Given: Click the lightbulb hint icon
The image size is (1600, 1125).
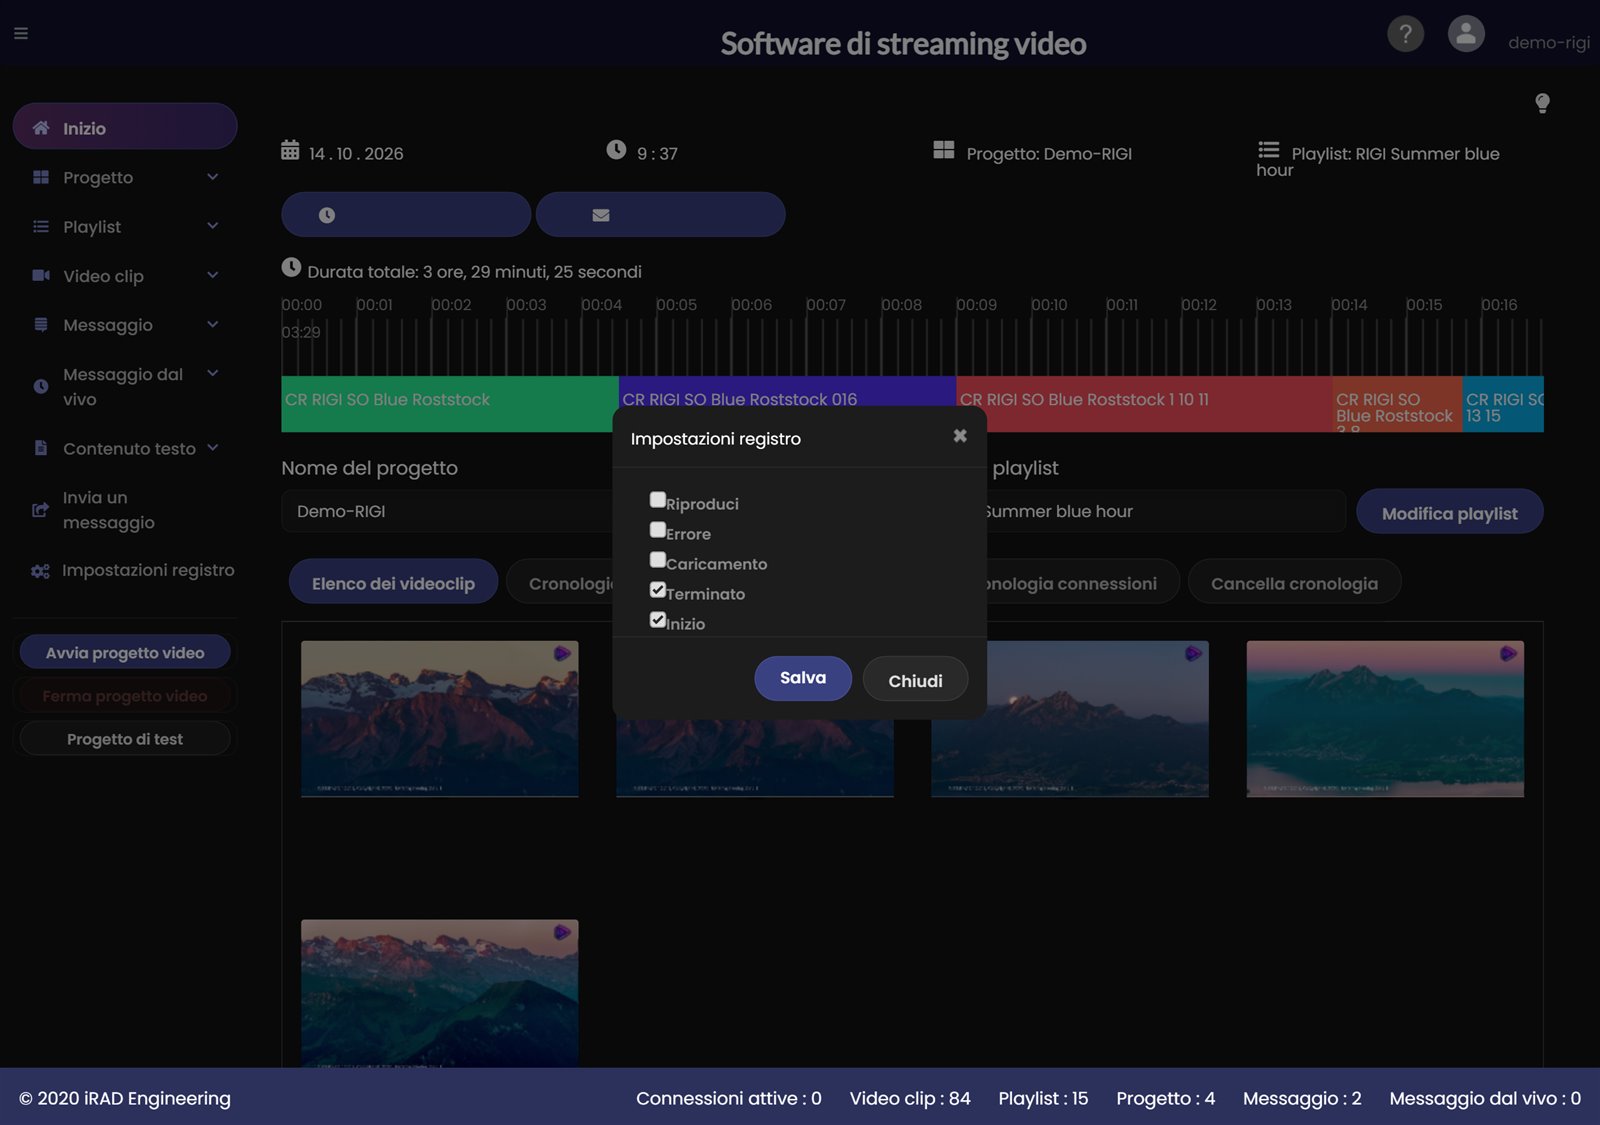Looking at the screenshot, I should (1542, 103).
